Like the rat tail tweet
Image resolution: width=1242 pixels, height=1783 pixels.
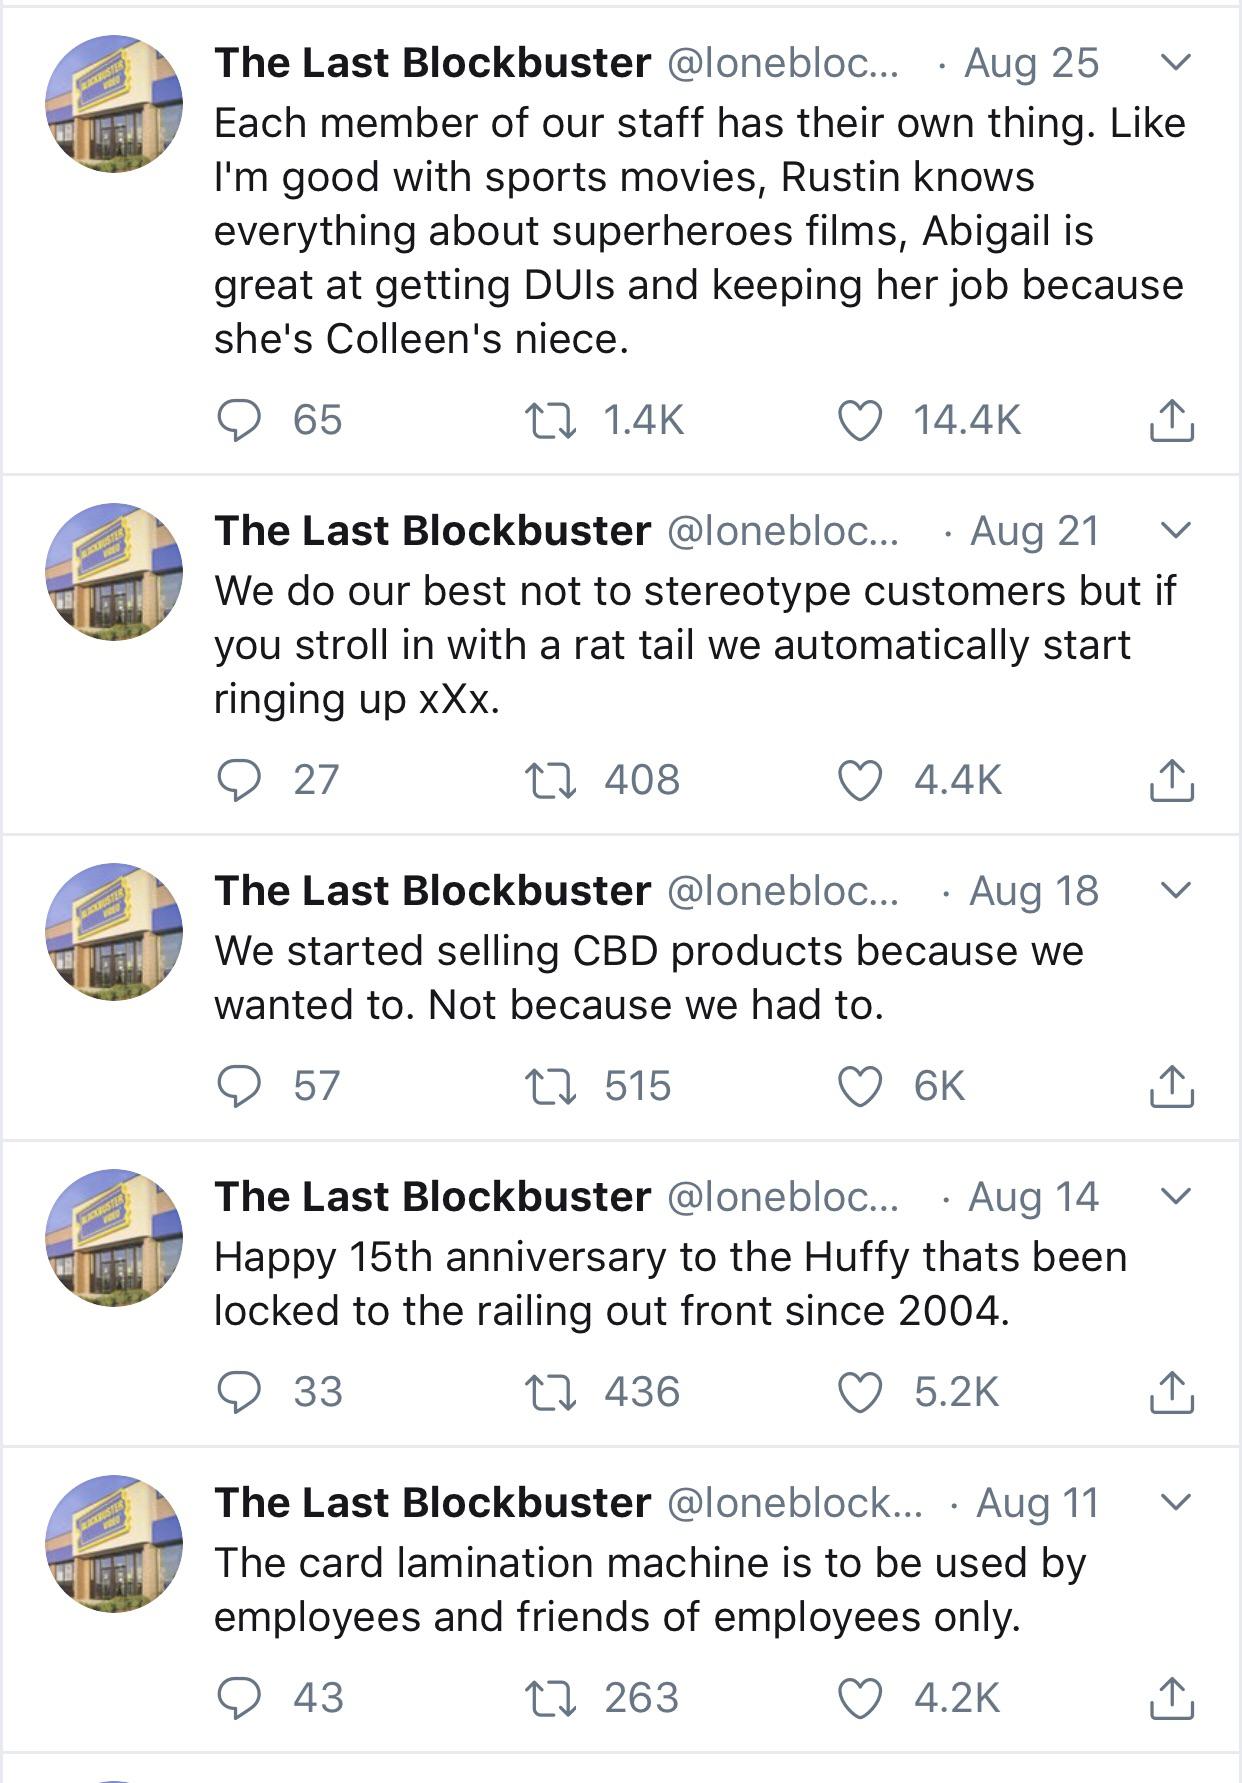pos(860,780)
